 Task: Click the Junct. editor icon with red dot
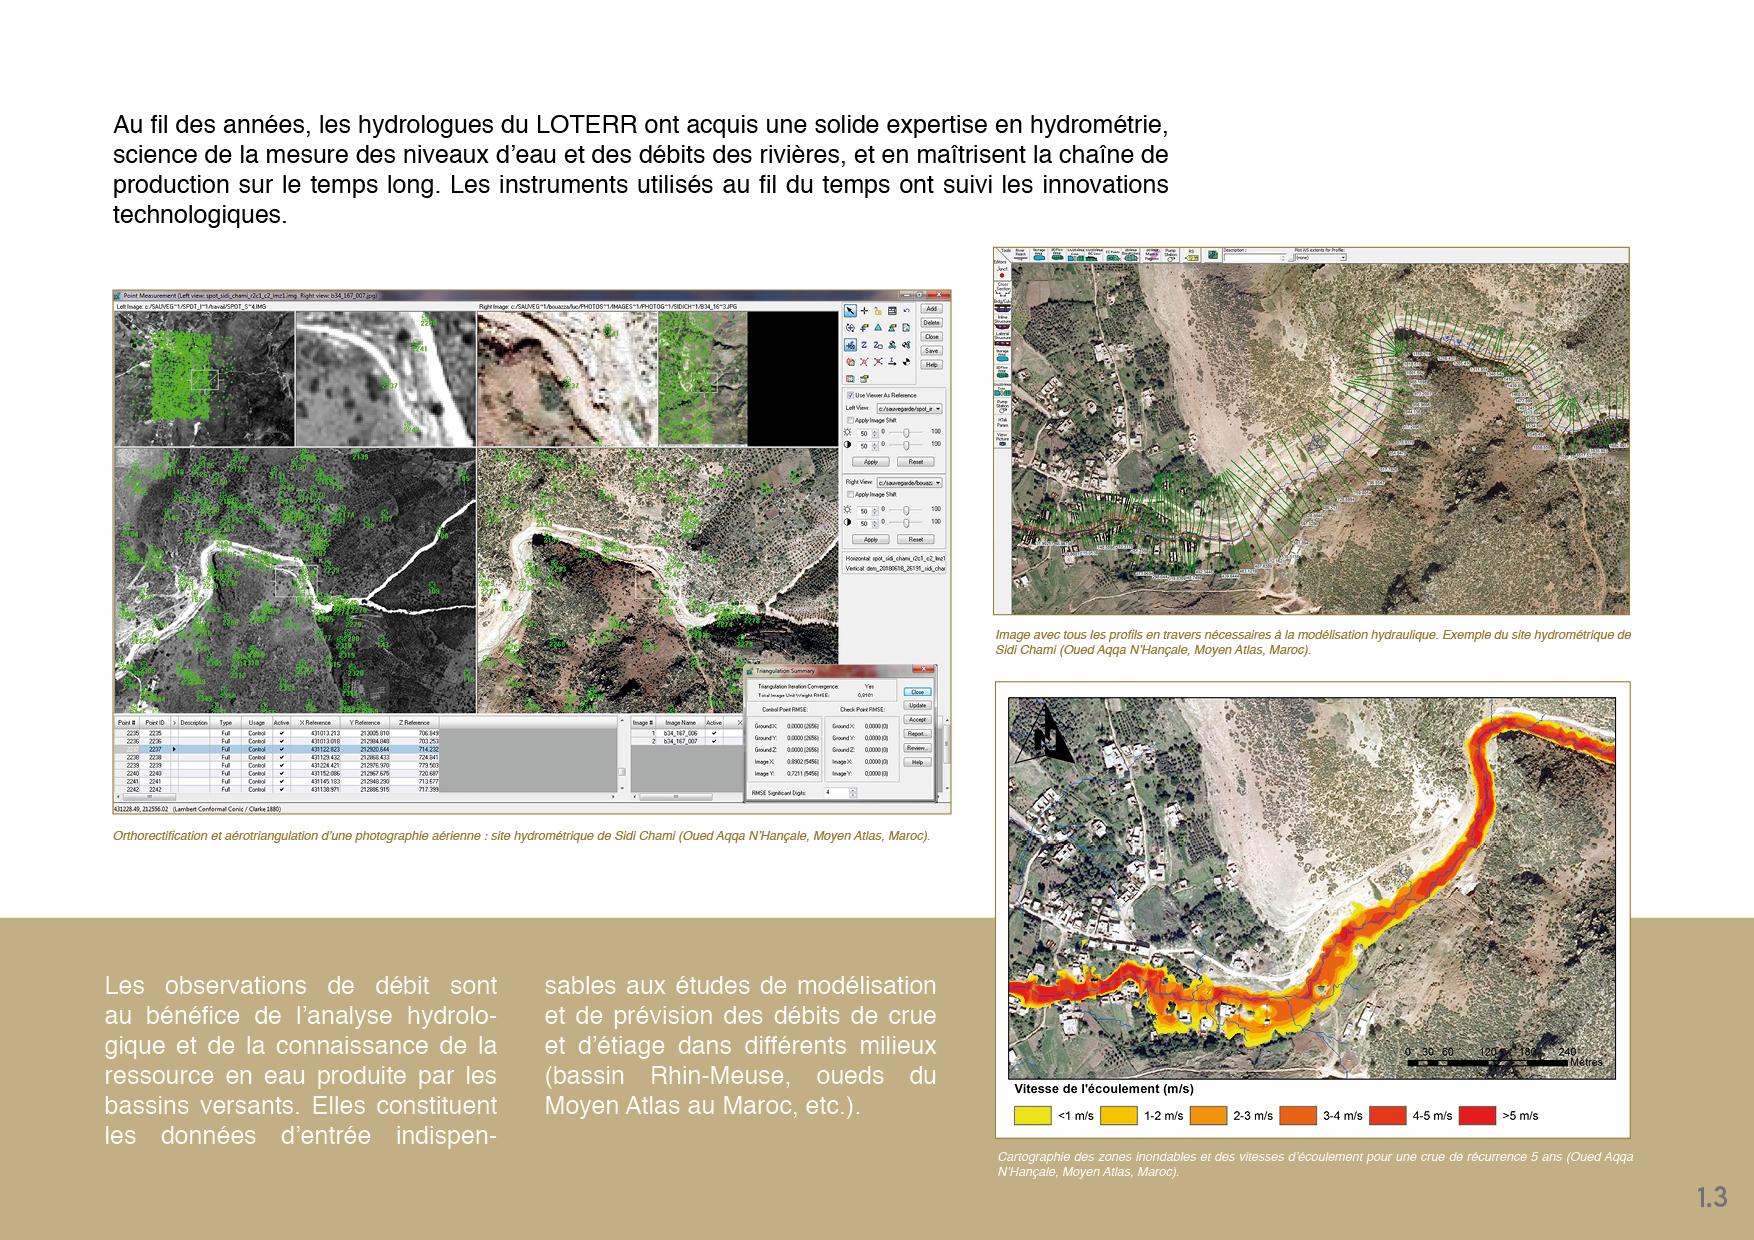click(1002, 272)
